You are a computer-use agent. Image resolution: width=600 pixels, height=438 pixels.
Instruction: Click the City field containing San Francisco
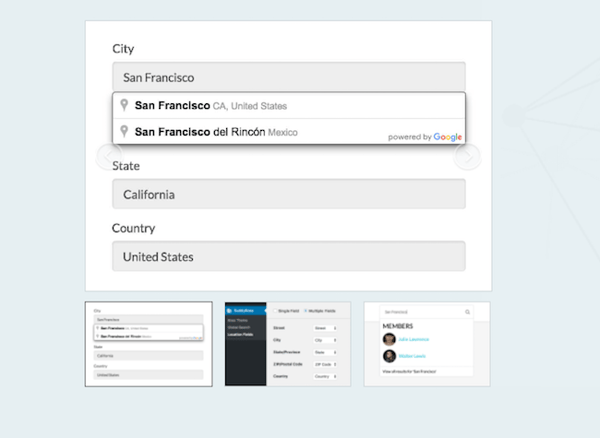point(289,77)
